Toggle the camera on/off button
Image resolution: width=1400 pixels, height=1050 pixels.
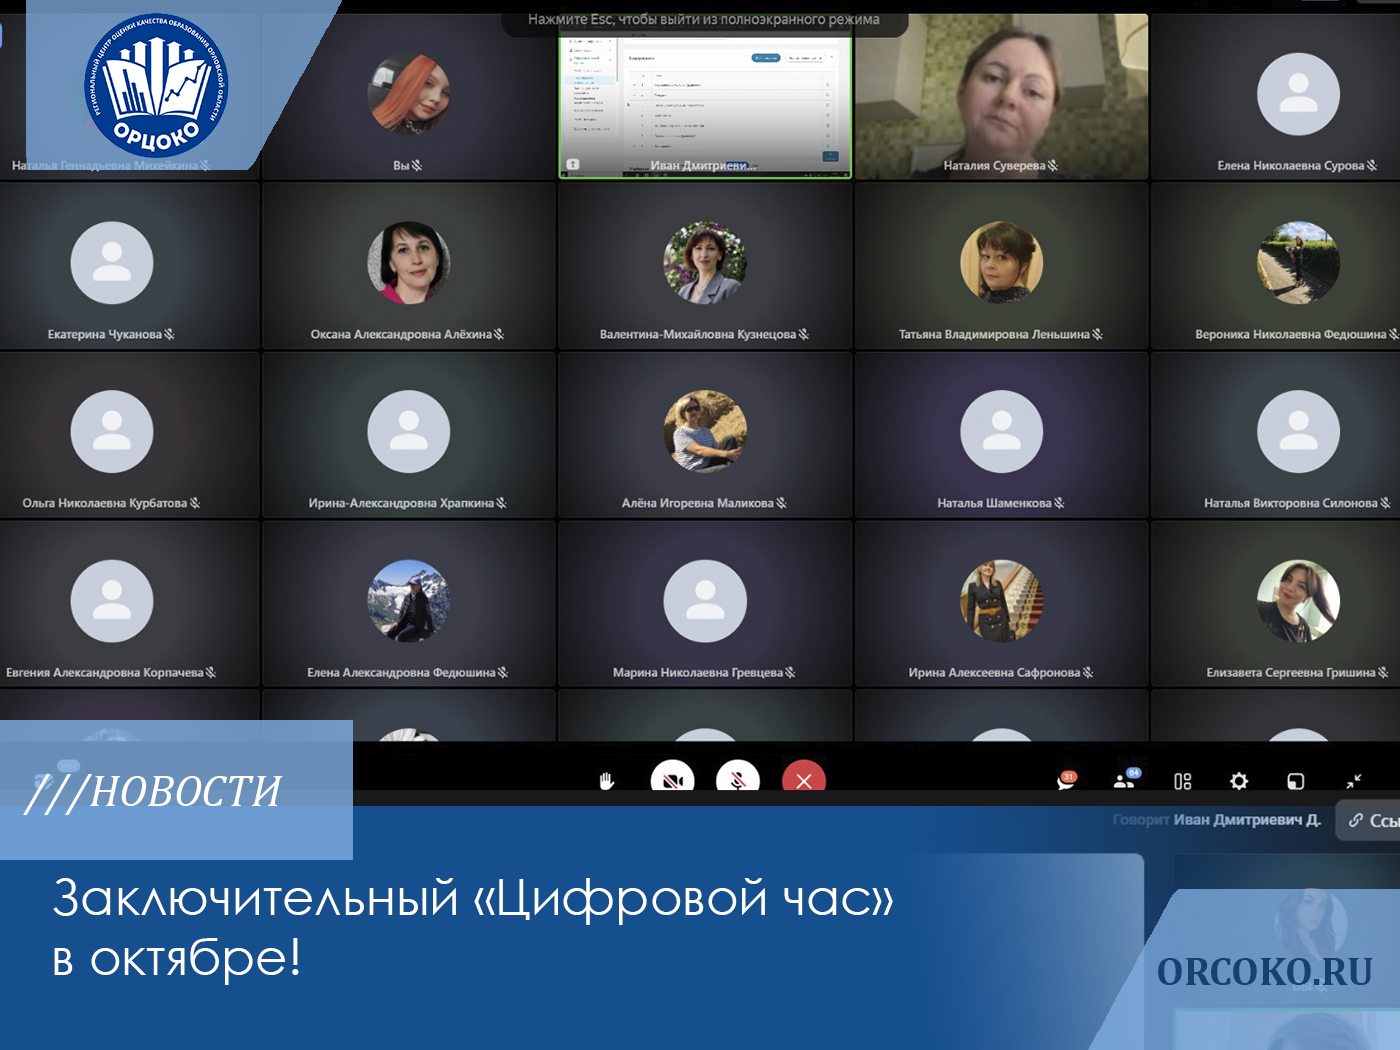coord(672,781)
